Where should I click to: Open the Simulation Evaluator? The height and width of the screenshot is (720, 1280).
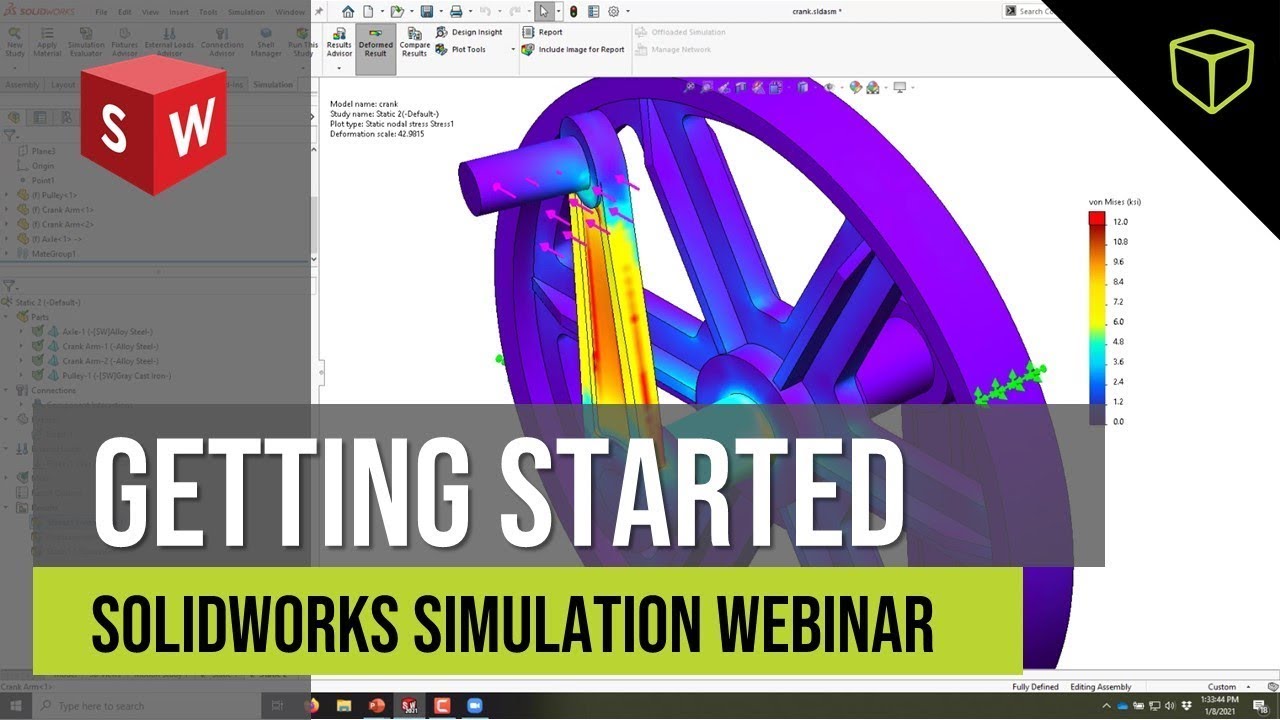pos(86,41)
